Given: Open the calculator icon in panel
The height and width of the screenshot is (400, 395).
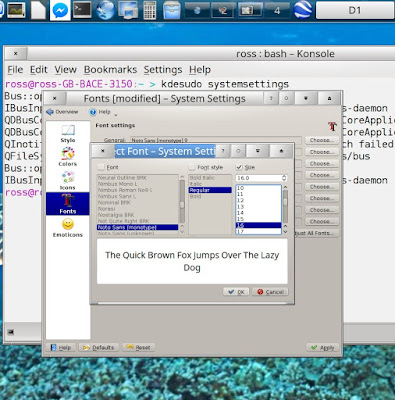Looking at the screenshot, I should coord(150,10).
